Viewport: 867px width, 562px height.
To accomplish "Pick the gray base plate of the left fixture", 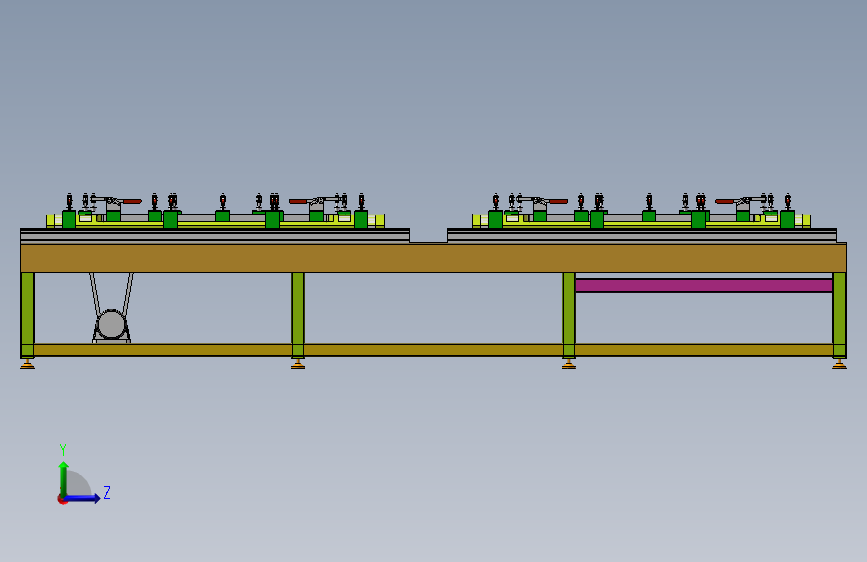I will tap(215, 236).
